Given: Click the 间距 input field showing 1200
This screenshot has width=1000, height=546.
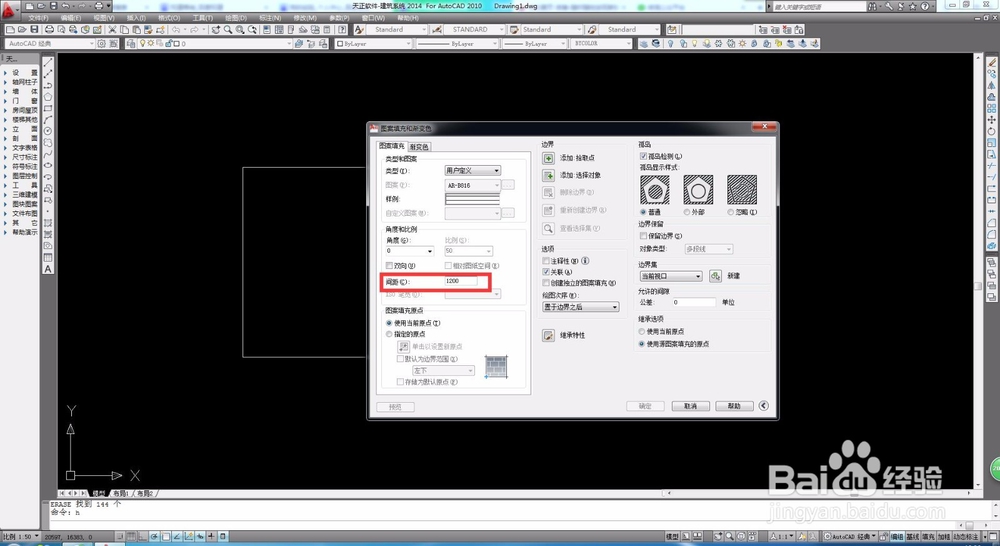Looking at the screenshot, I should click(x=460, y=281).
